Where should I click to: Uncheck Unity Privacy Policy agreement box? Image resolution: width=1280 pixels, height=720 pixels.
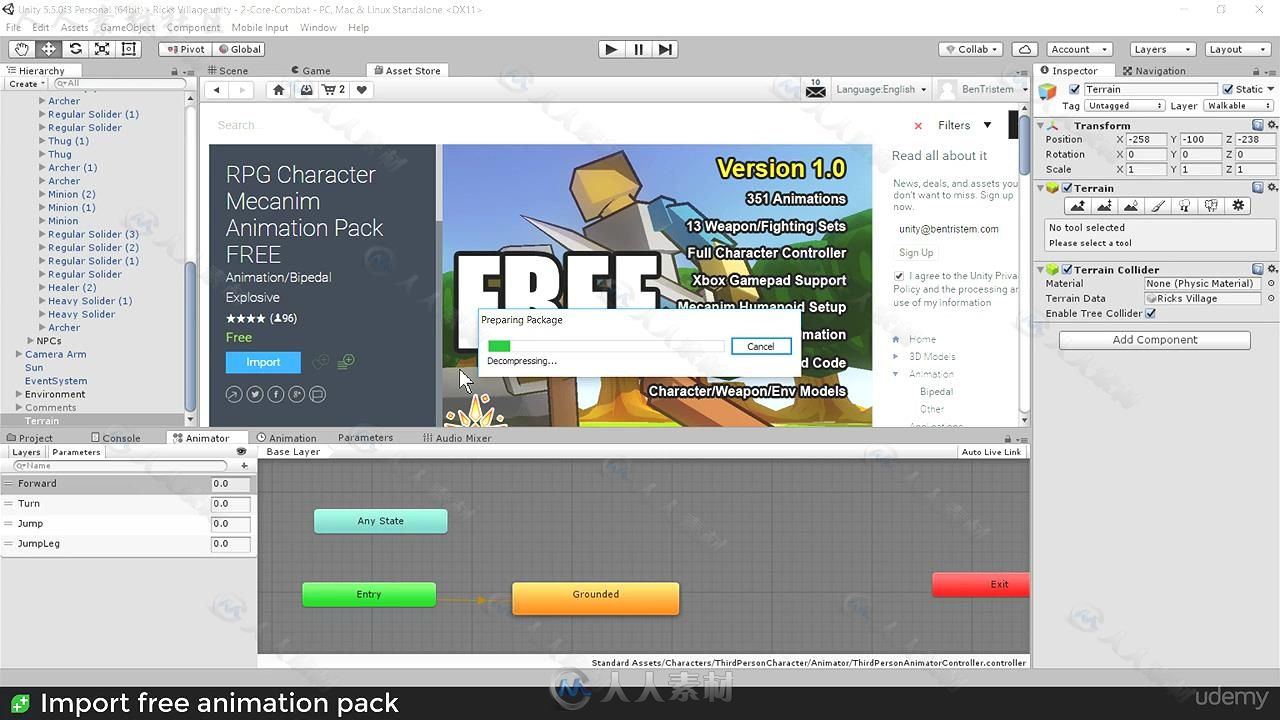pos(899,276)
